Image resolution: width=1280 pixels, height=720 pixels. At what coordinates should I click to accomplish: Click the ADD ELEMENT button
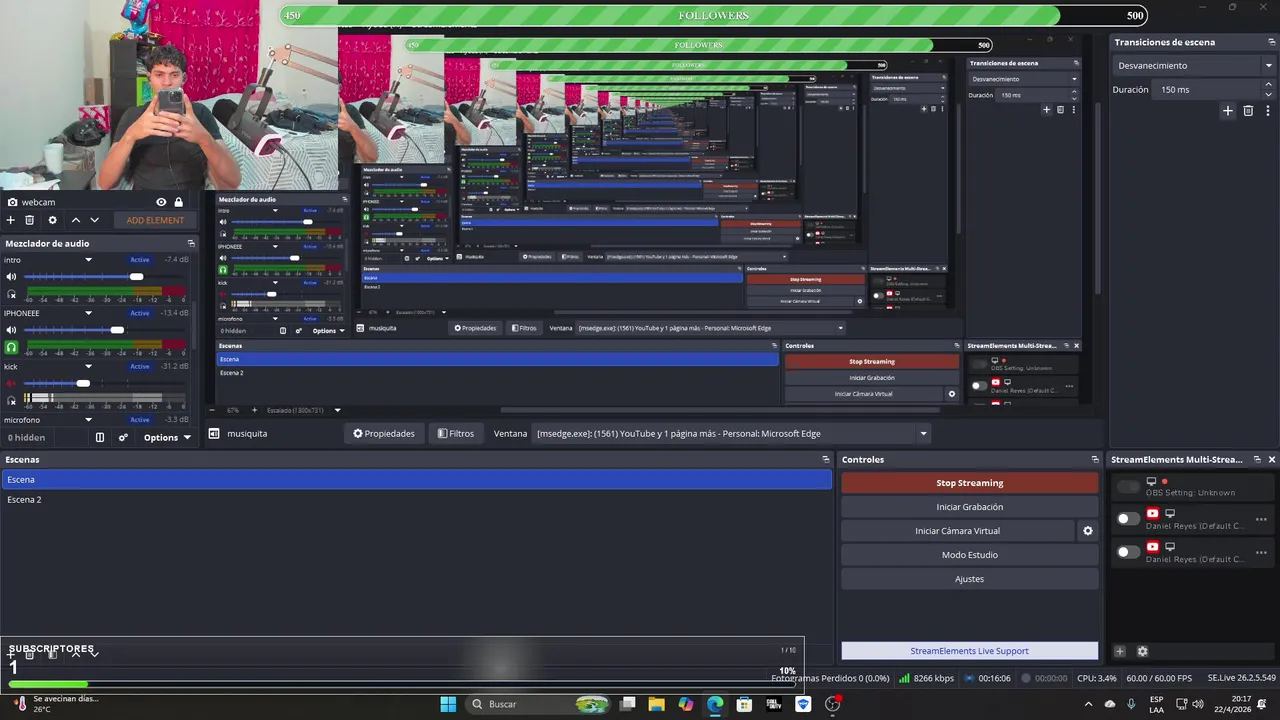pyautogui.click(x=155, y=220)
